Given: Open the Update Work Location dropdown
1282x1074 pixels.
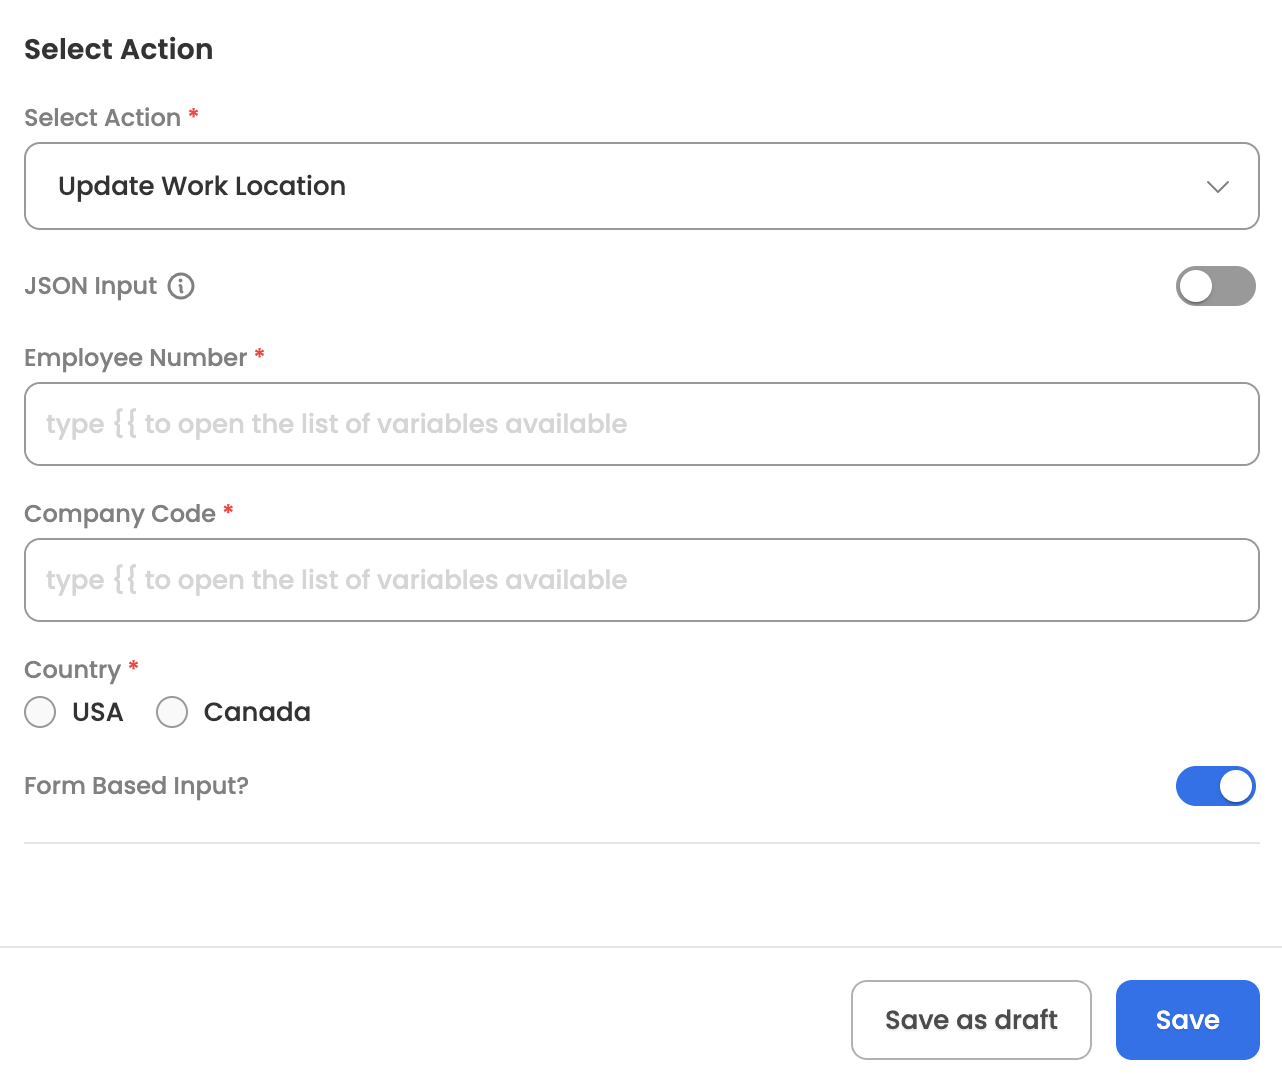Looking at the screenshot, I should [x=641, y=186].
